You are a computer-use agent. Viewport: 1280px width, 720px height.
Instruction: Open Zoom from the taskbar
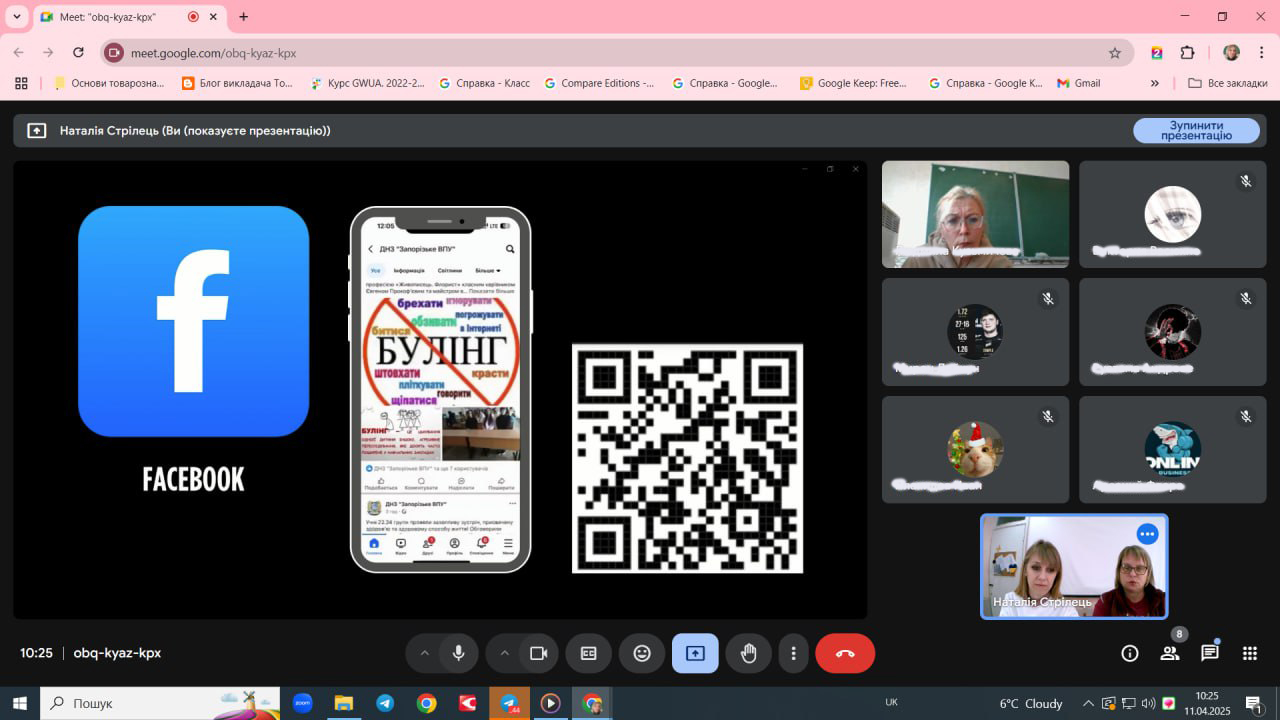click(x=302, y=703)
